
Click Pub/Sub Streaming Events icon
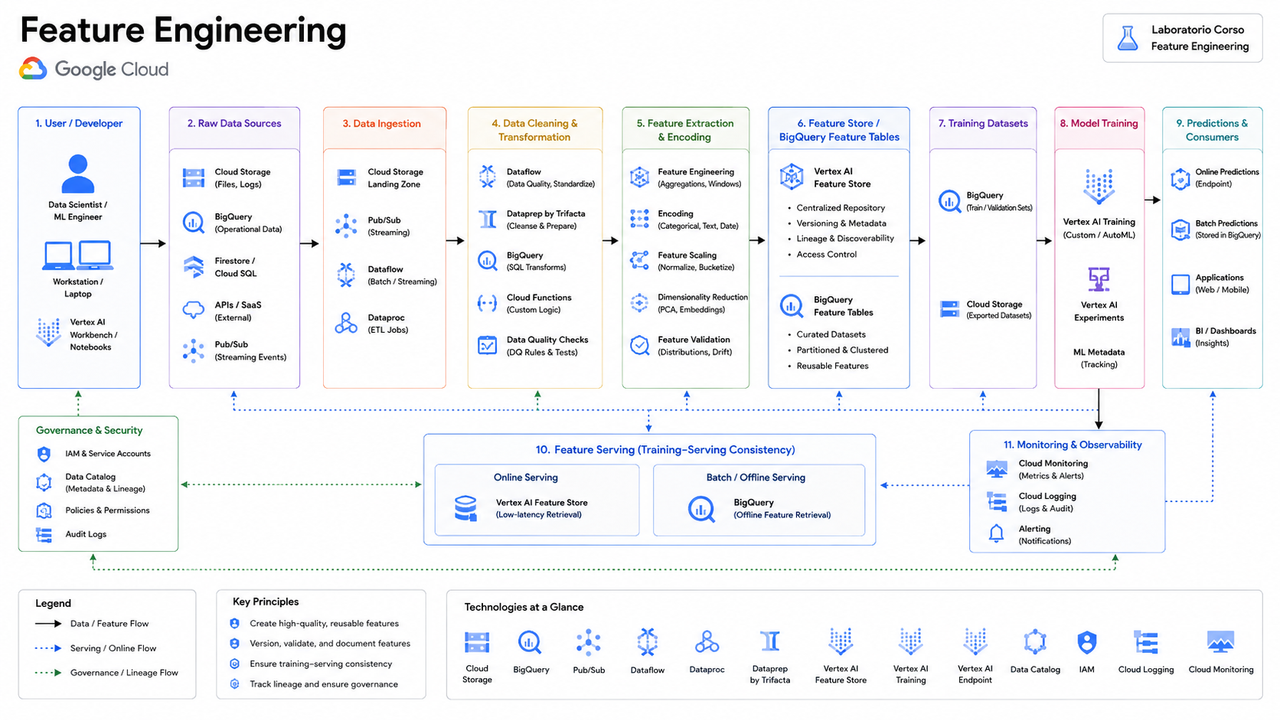pyautogui.click(x=194, y=350)
